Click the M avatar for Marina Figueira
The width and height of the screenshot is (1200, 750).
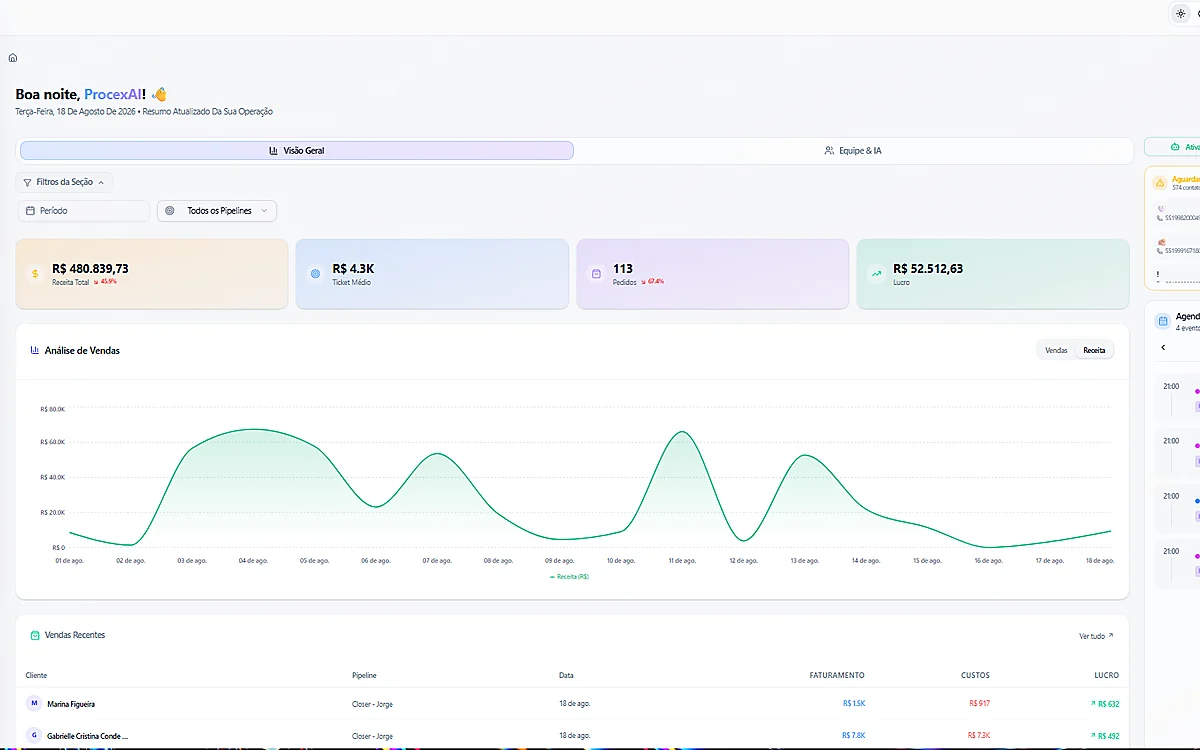[x=34, y=704]
